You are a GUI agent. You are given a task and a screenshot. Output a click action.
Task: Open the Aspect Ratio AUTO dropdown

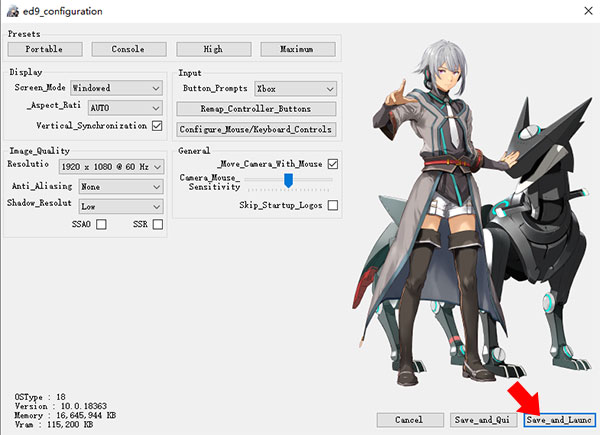point(126,108)
